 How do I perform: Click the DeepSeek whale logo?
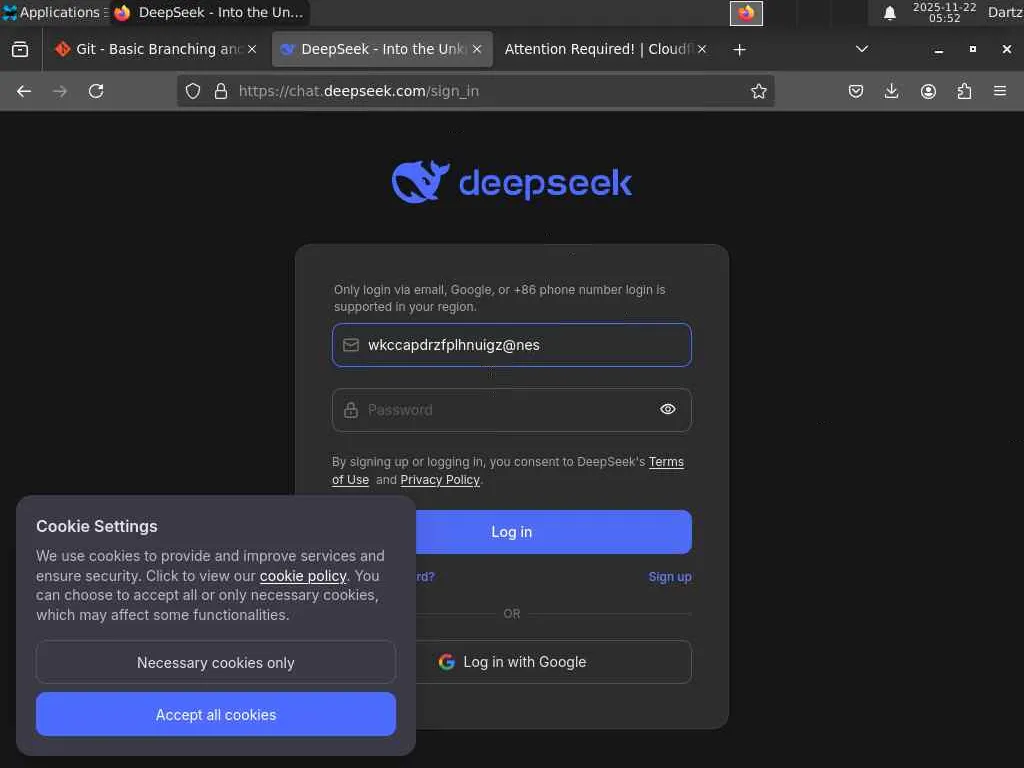click(x=420, y=182)
